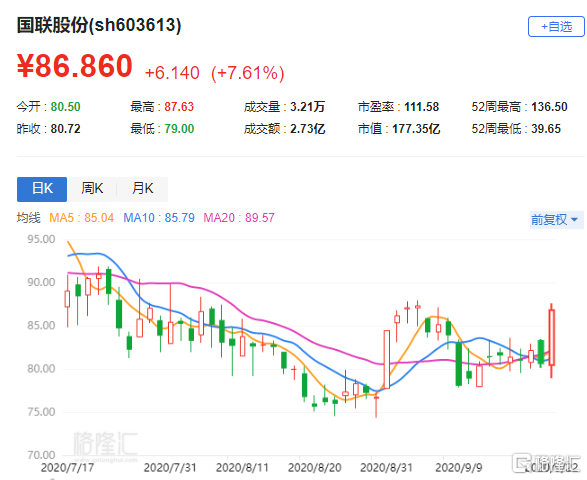The height and width of the screenshot is (480, 587).
Task: Toggle the blue MA10 : 85.79 legend
Action: coord(159,218)
